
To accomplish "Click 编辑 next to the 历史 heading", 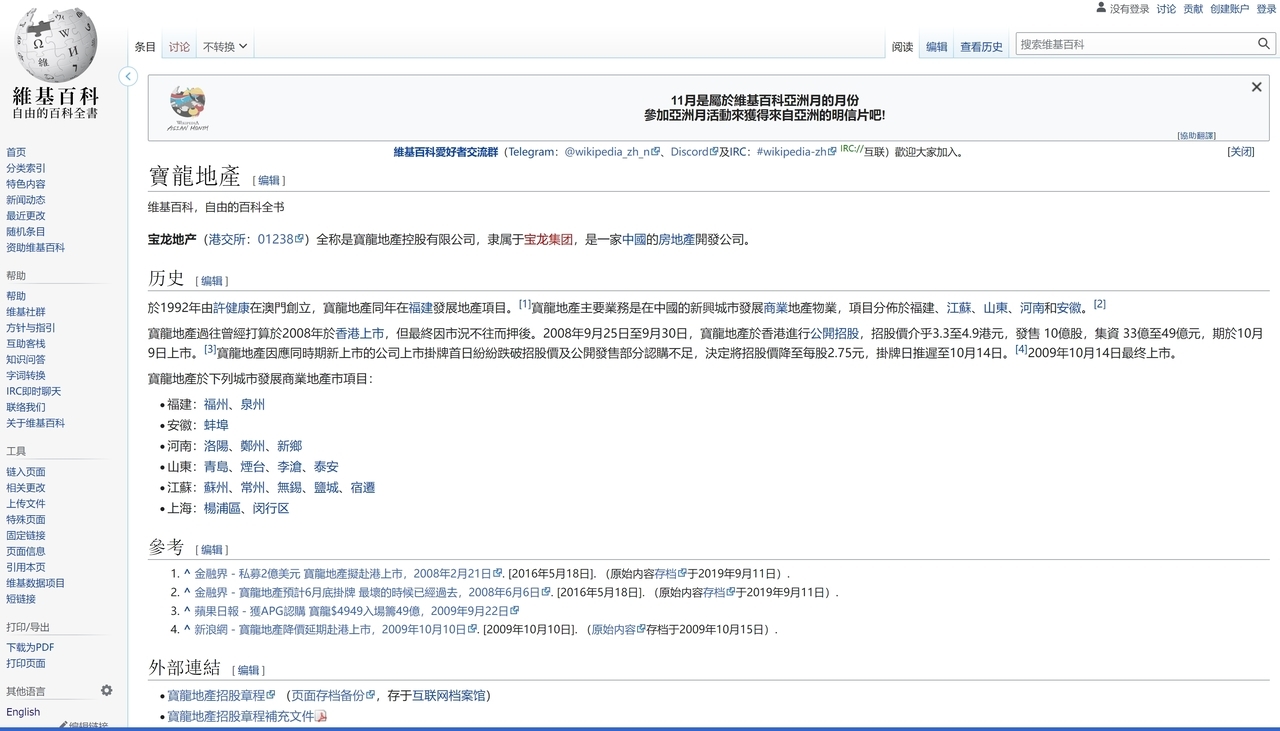I will (212, 281).
